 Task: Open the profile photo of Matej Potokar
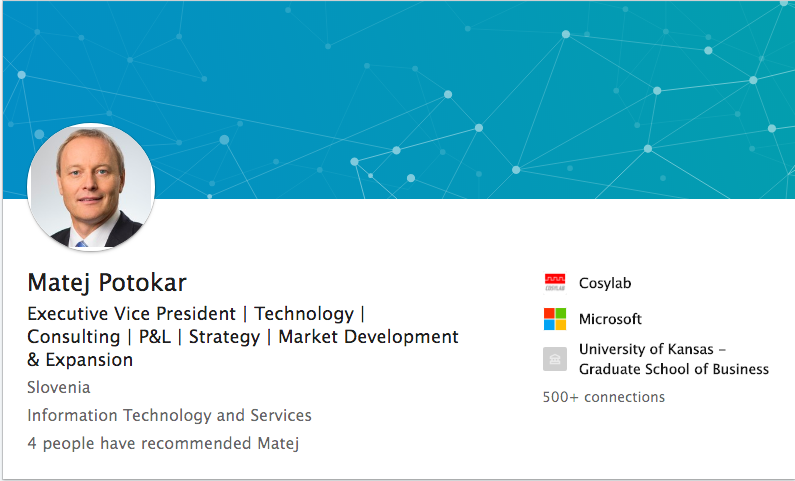(91, 187)
